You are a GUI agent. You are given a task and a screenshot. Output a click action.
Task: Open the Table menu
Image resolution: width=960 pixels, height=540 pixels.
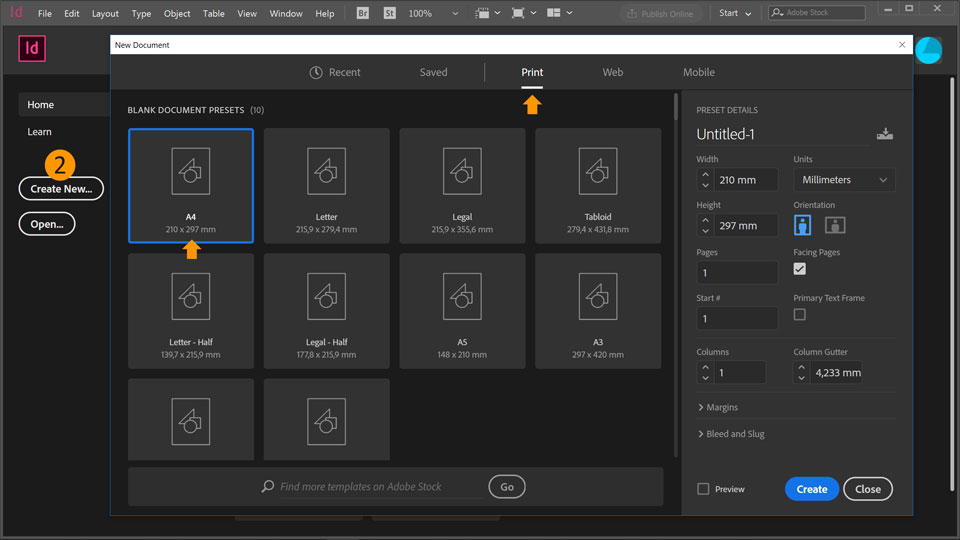(x=214, y=13)
